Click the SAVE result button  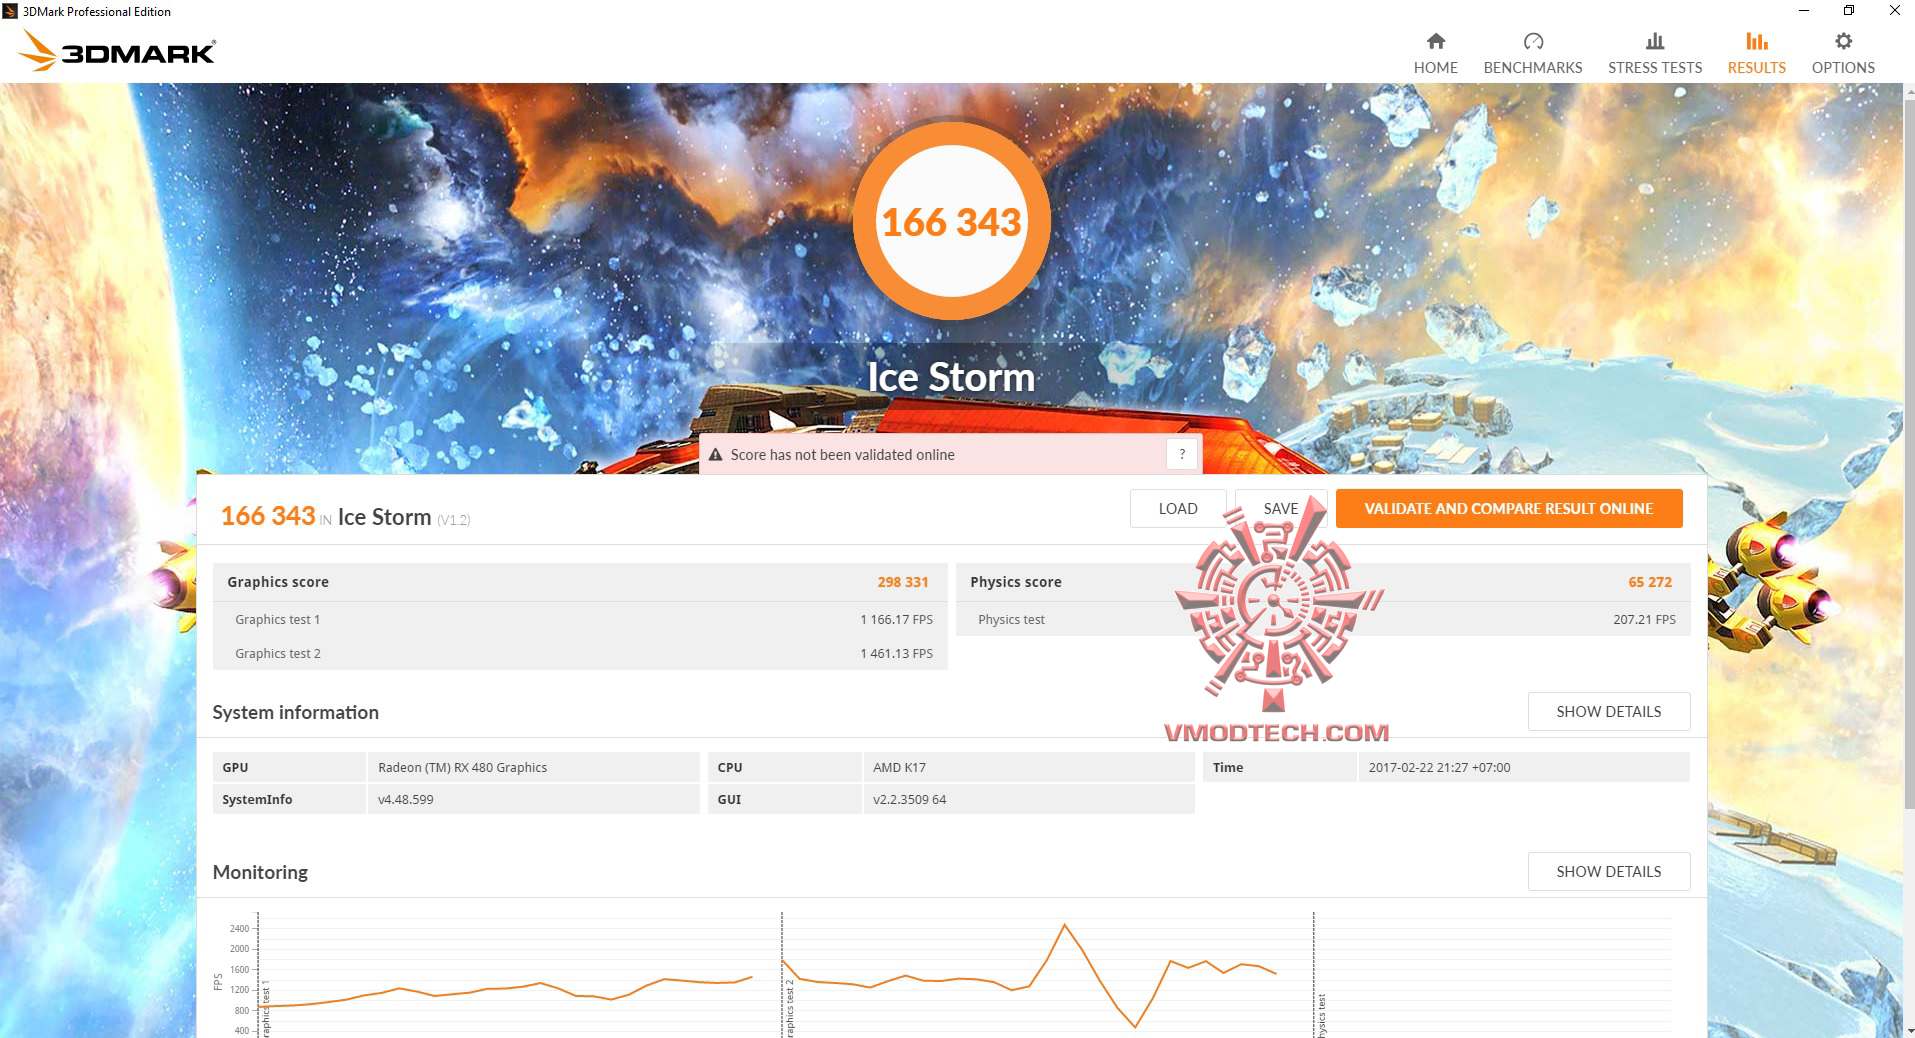(x=1281, y=508)
